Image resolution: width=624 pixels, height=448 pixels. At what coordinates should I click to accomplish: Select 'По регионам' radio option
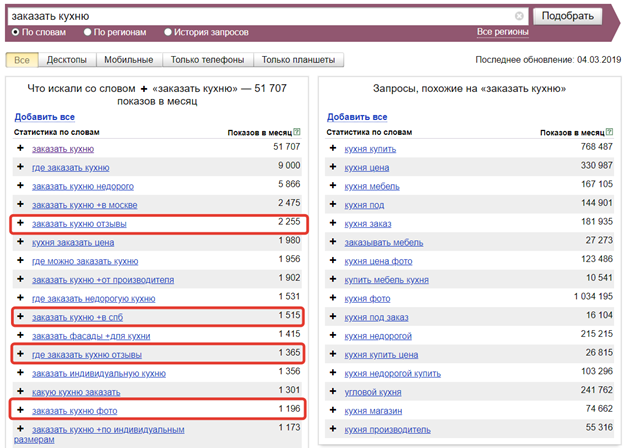pyautogui.click(x=88, y=32)
